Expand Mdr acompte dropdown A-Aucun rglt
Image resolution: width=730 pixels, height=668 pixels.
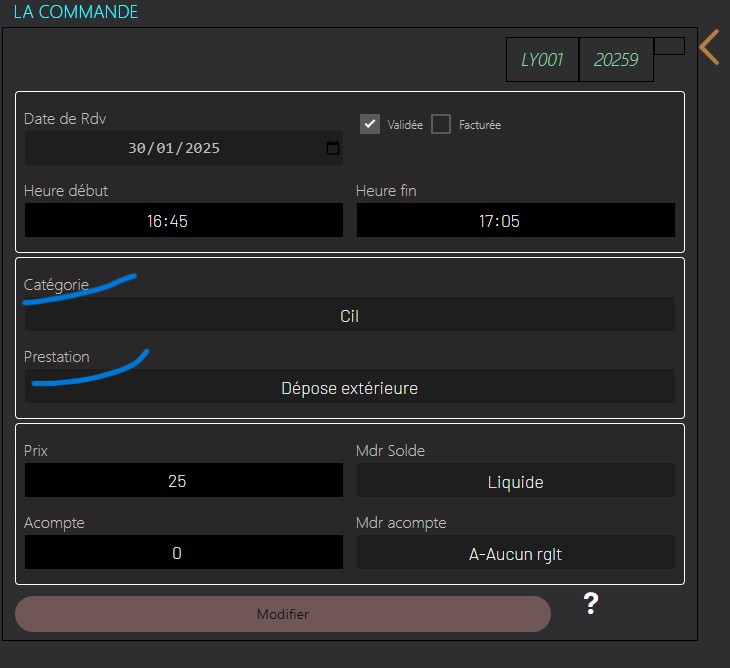point(515,553)
